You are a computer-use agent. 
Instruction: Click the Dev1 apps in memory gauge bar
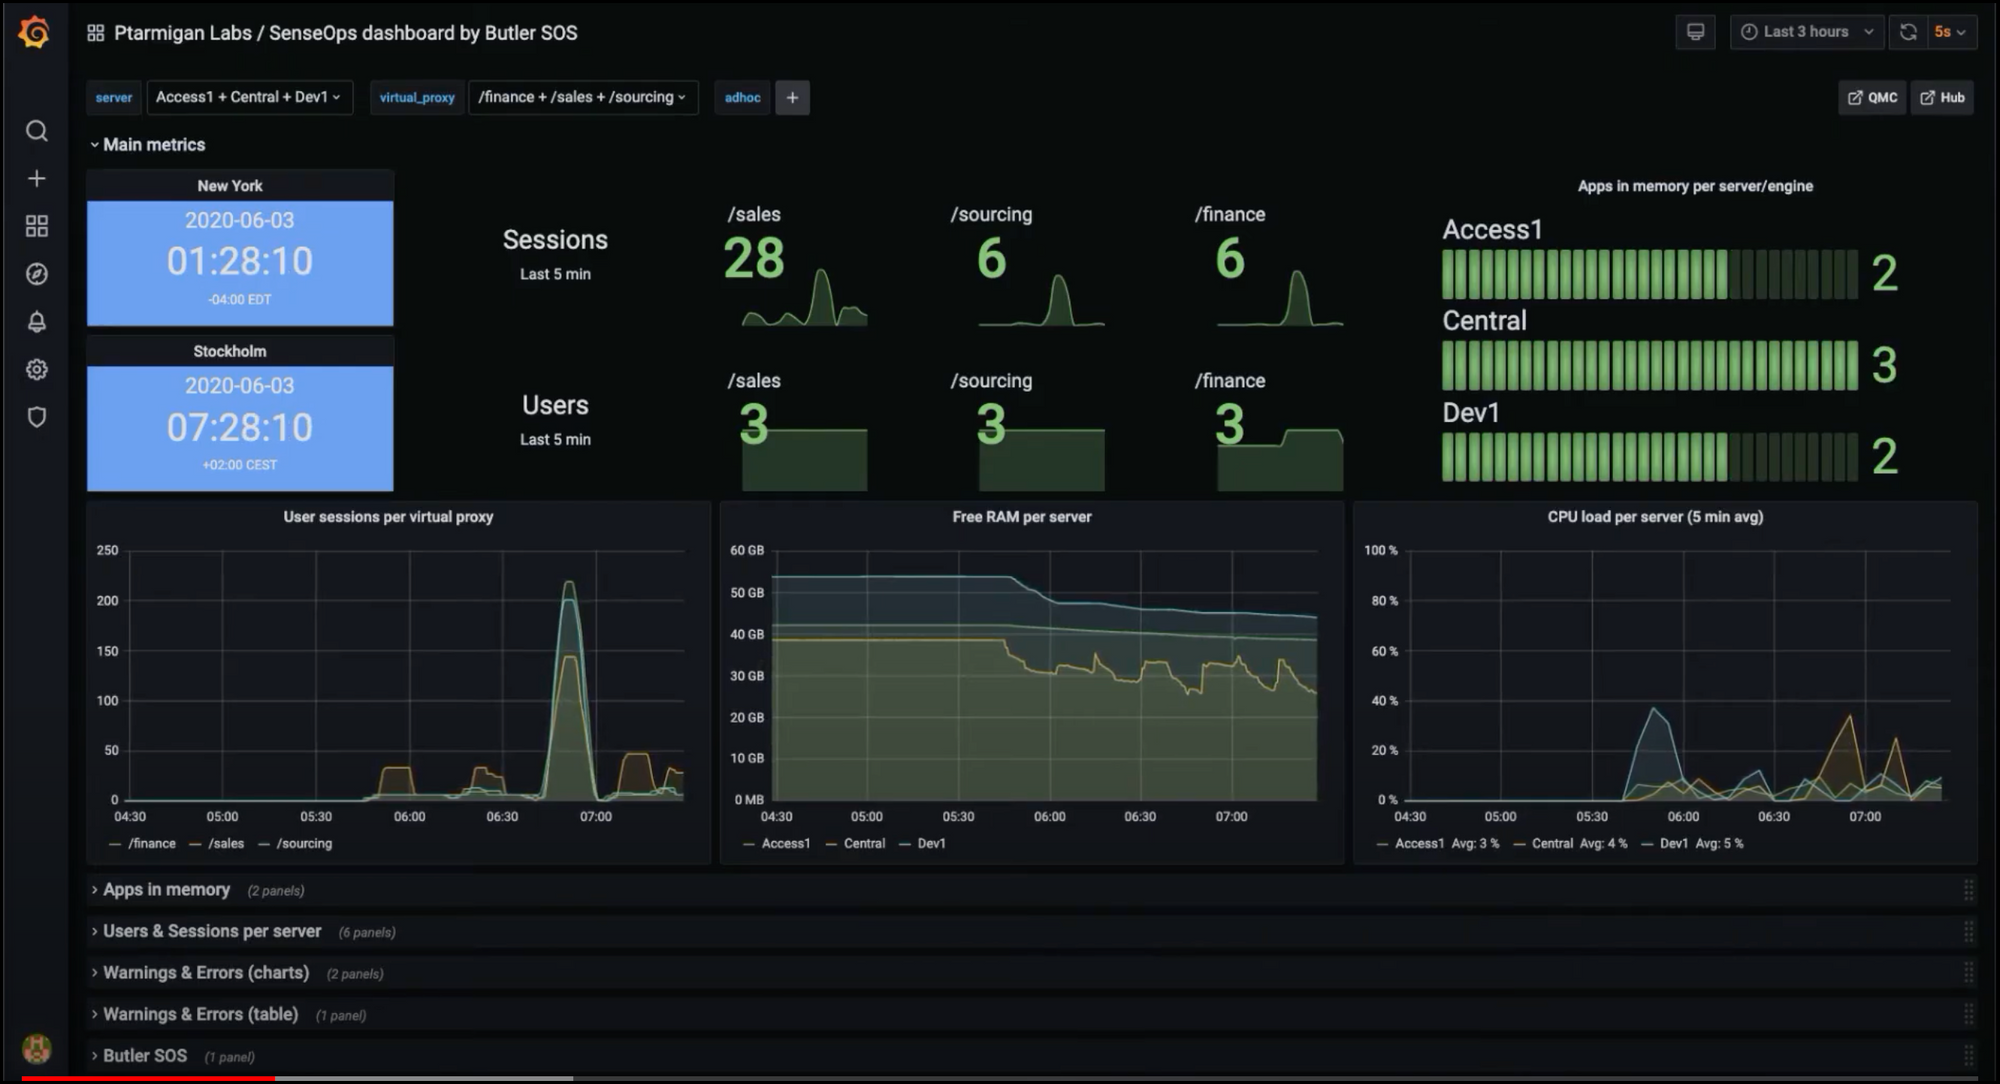(x=1650, y=457)
